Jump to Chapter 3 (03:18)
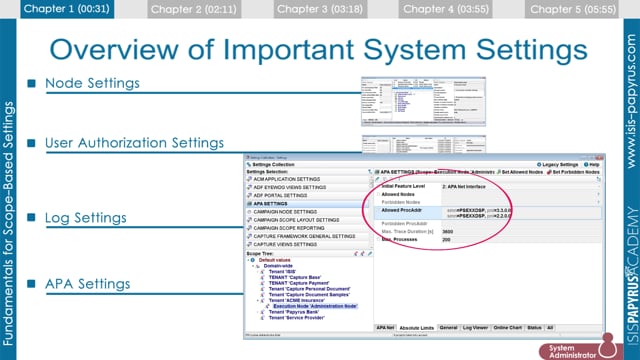The height and width of the screenshot is (360, 640). point(320,9)
